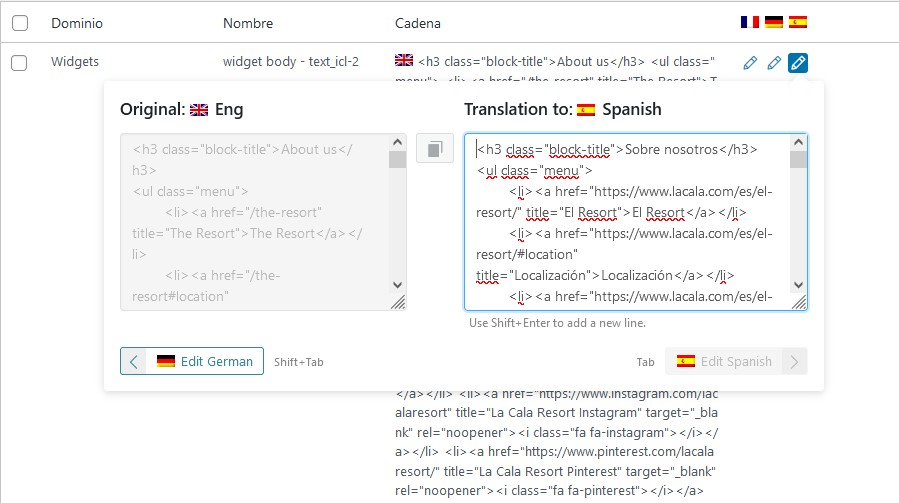Image resolution: width=899 pixels, height=503 pixels.
Task: Check the Widgets row checkbox
Action: click(x=19, y=63)
